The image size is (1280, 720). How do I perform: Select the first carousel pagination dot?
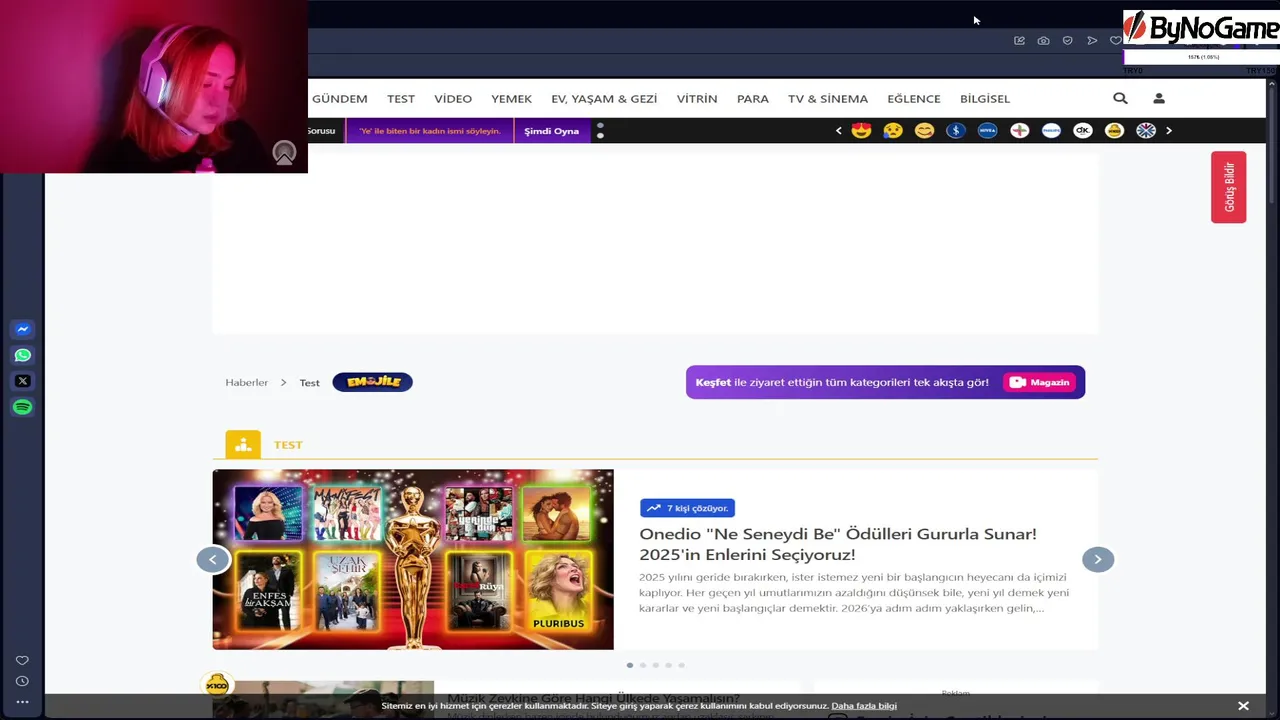coord(630,665)
